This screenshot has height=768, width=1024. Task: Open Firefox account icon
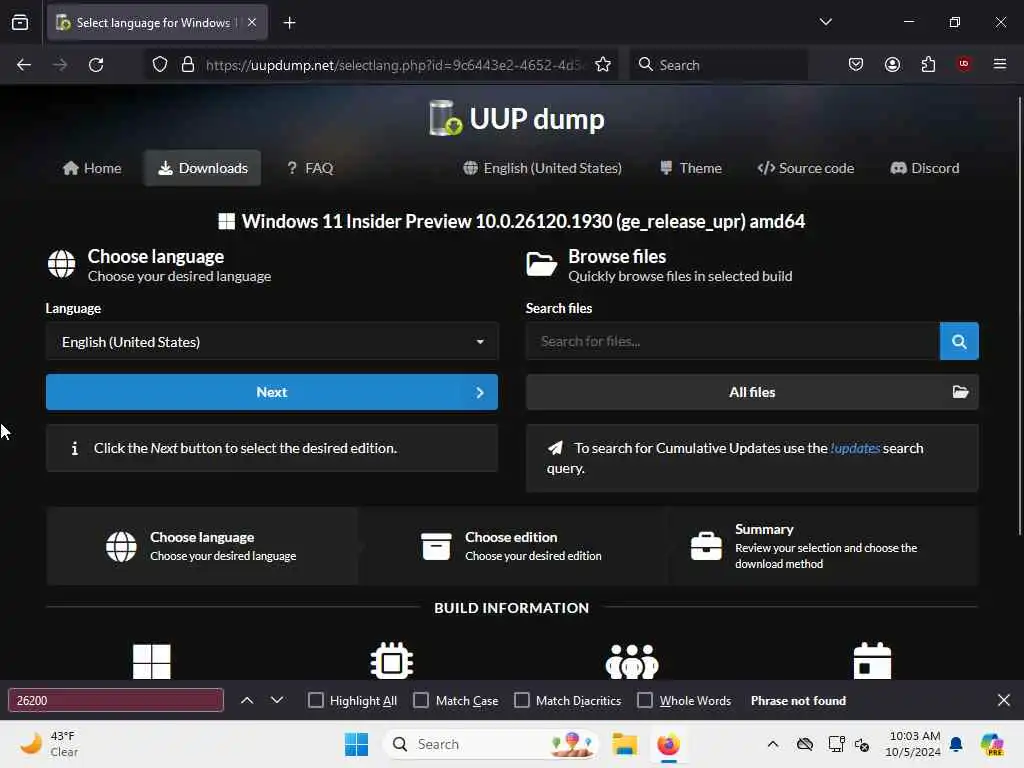coord(892,64)
